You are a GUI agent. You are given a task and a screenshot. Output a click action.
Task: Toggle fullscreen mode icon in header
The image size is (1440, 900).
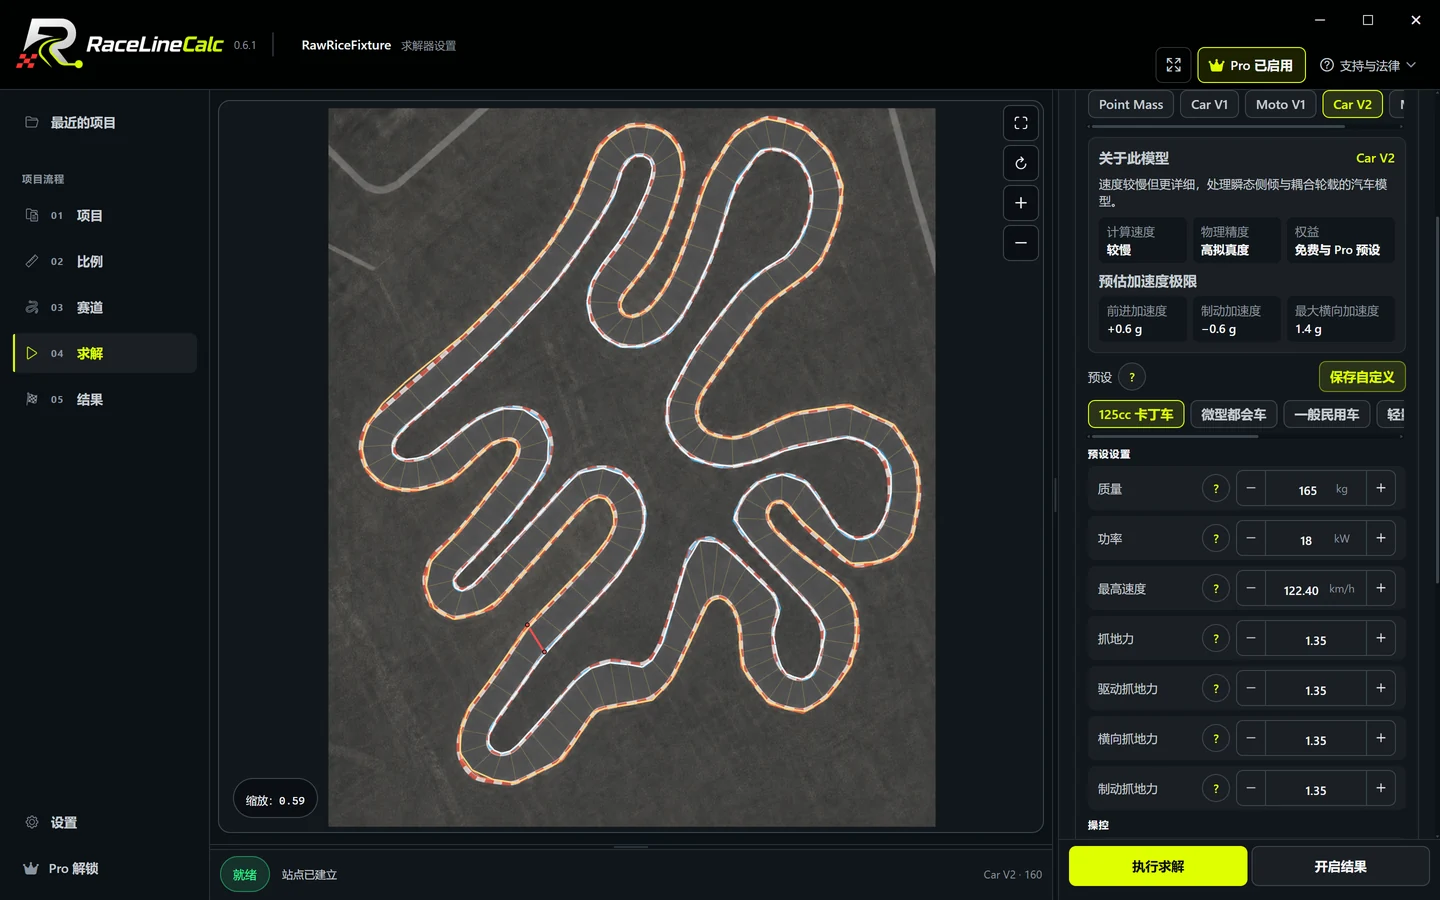click(x=1173, y=65)
